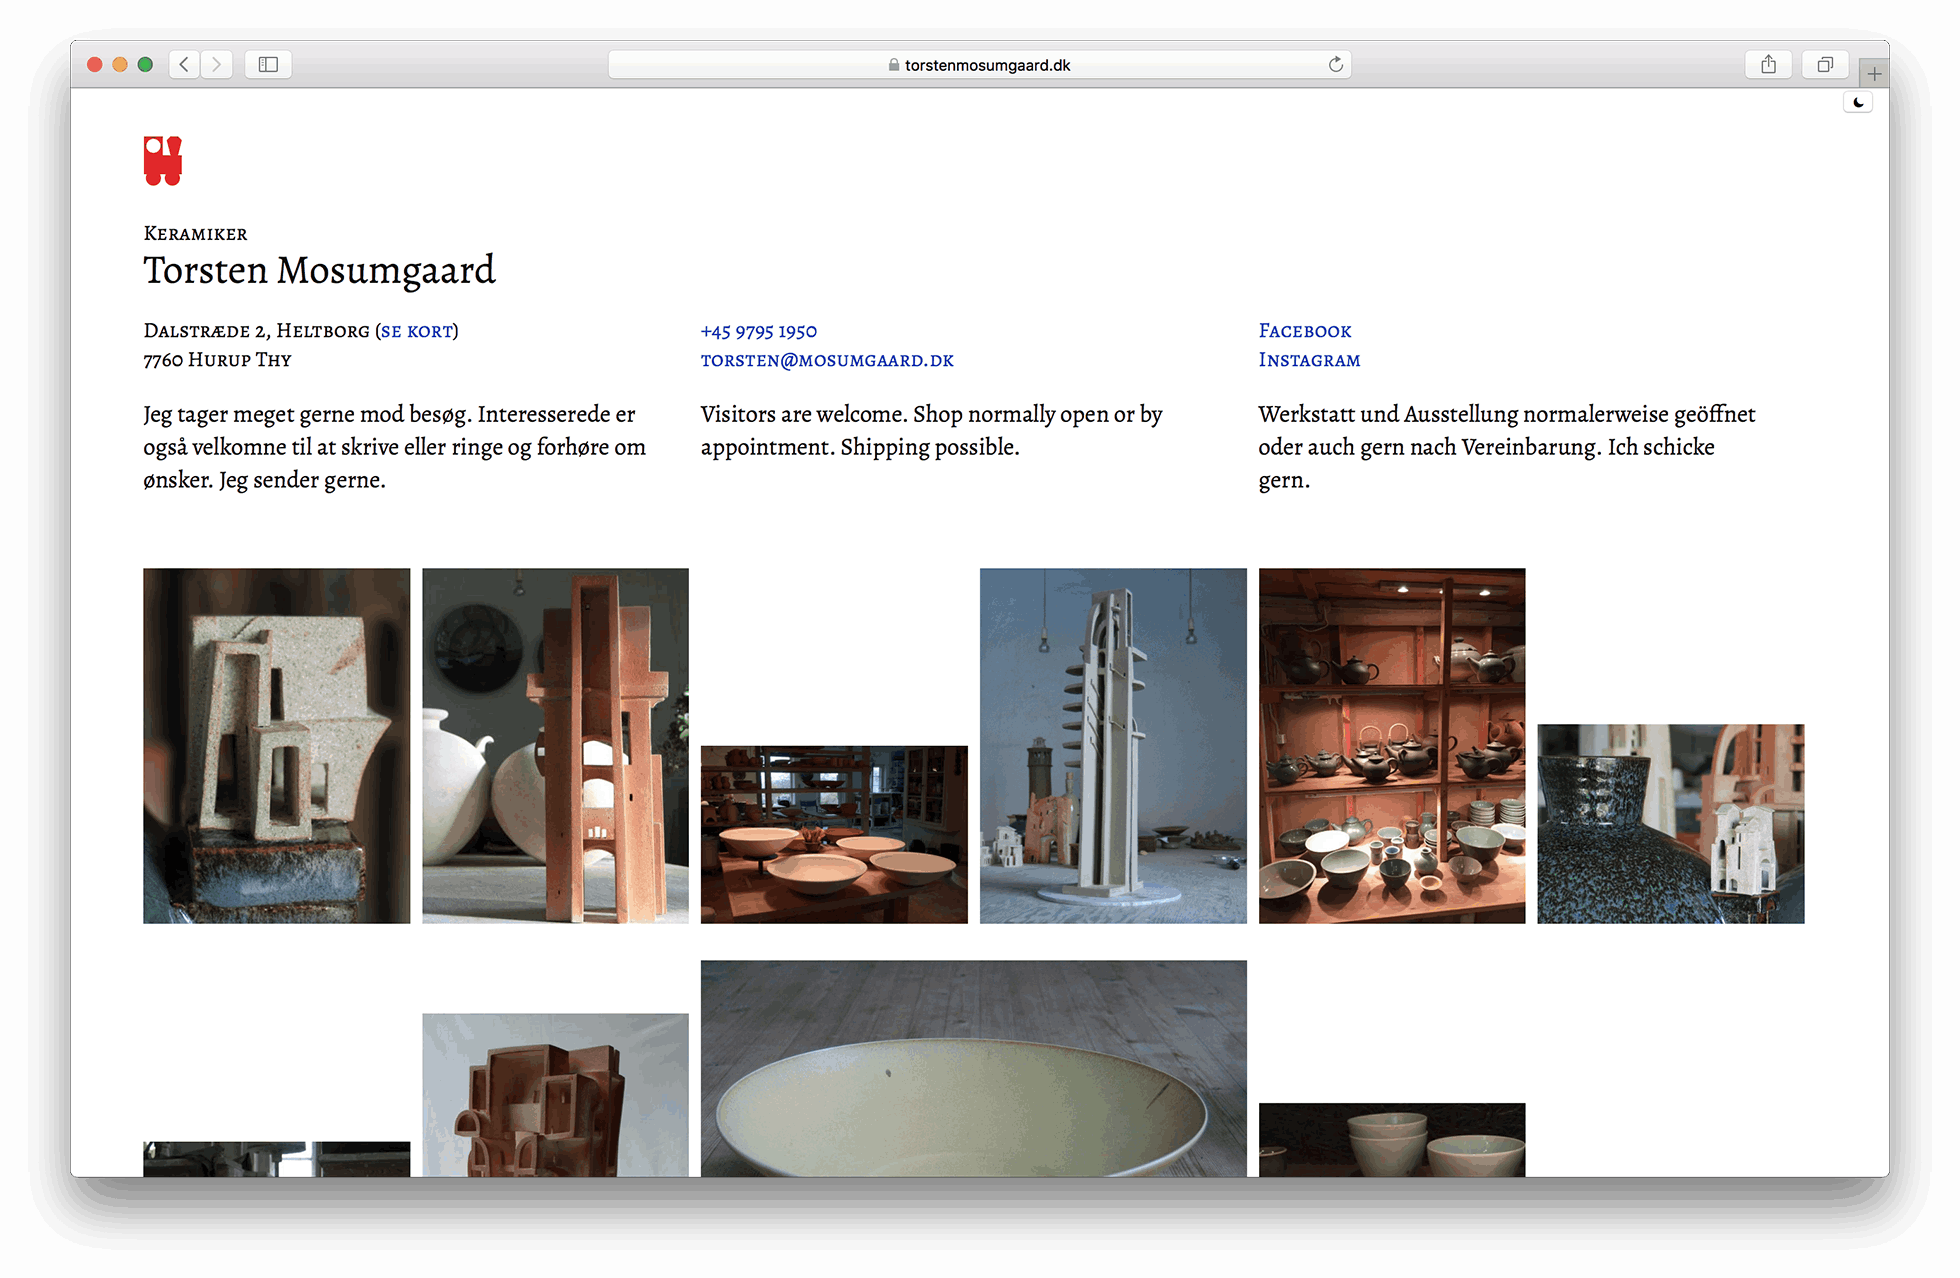The height and width of the screenshot is (1278, 1960).
Task: Click the red ceramics logo icon
Action: coord(163,161)
